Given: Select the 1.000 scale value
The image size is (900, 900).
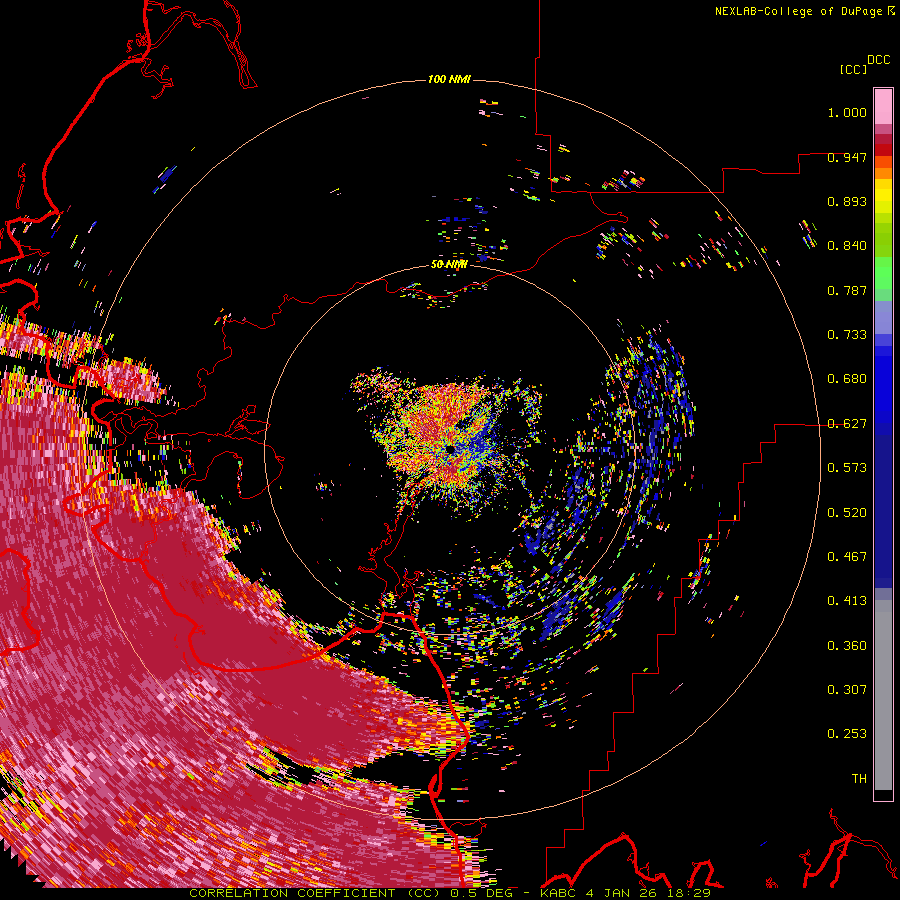Looking at the screenshot, I should [847, 112].
